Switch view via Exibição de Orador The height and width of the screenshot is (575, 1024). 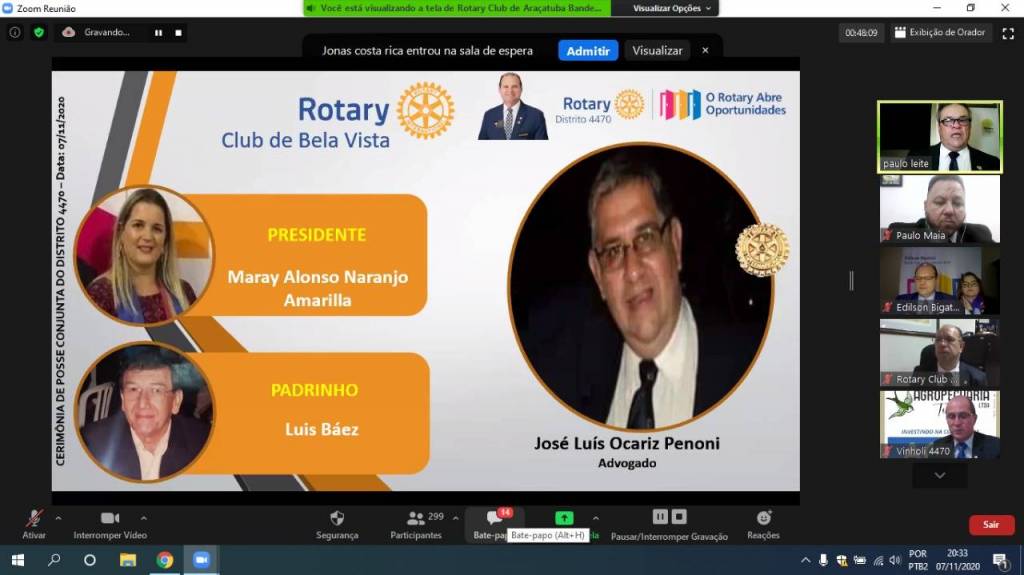[939, 32]
